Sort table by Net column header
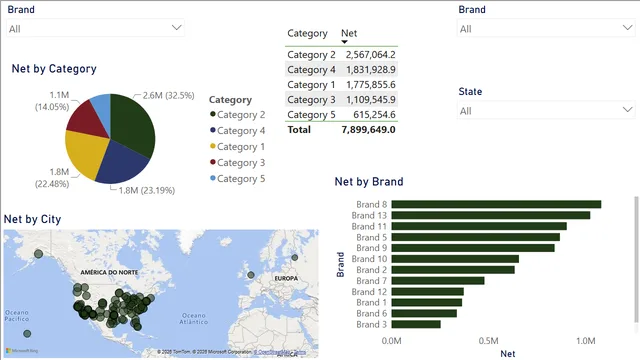Viewport: 640px width, 360px height. coord(349,33)
